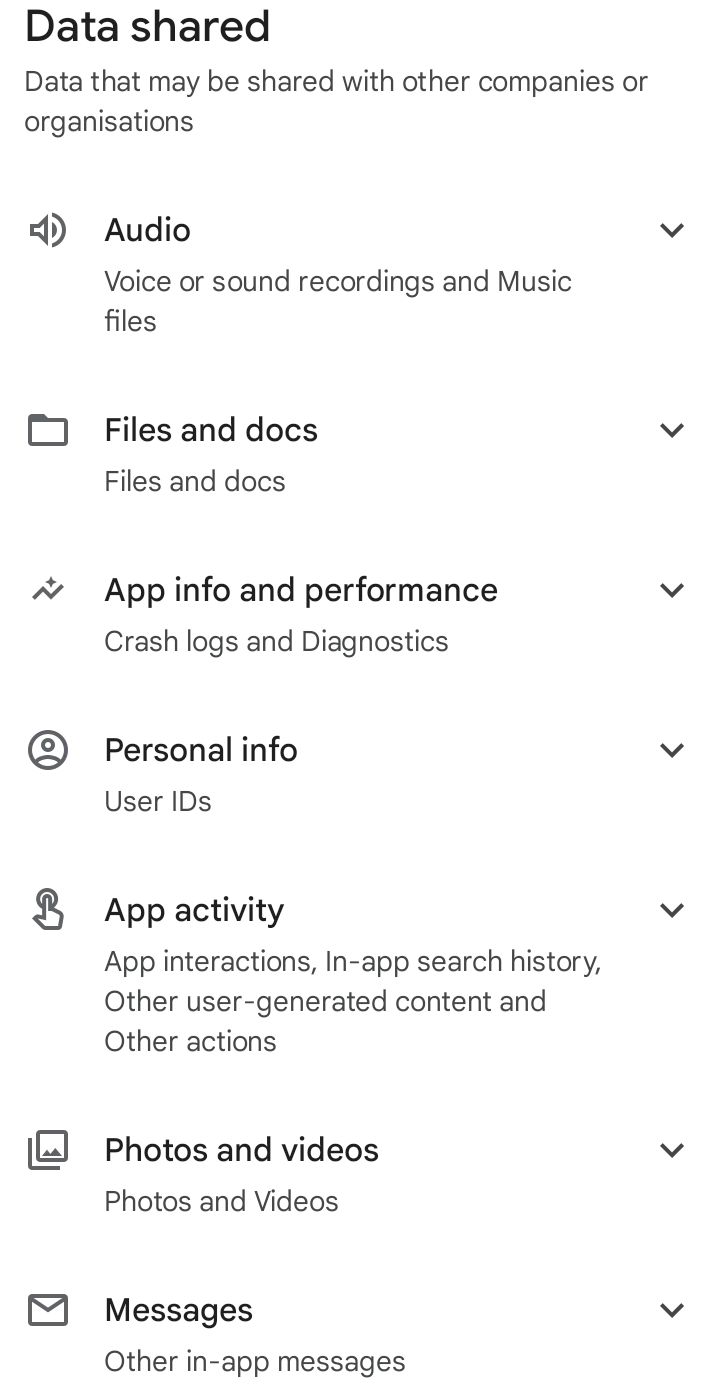This screenshot has height=1388, width=720.
Task: Expand the Photos and videos chevron
Action: [672, 1150]
